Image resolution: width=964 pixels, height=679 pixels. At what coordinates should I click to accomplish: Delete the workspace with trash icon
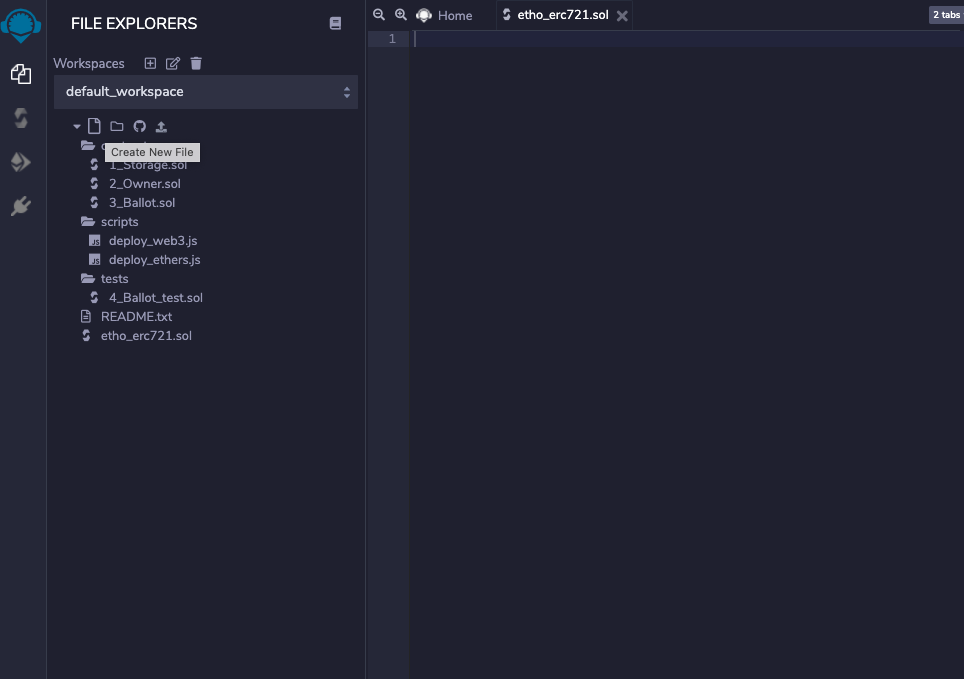[196, 63]
